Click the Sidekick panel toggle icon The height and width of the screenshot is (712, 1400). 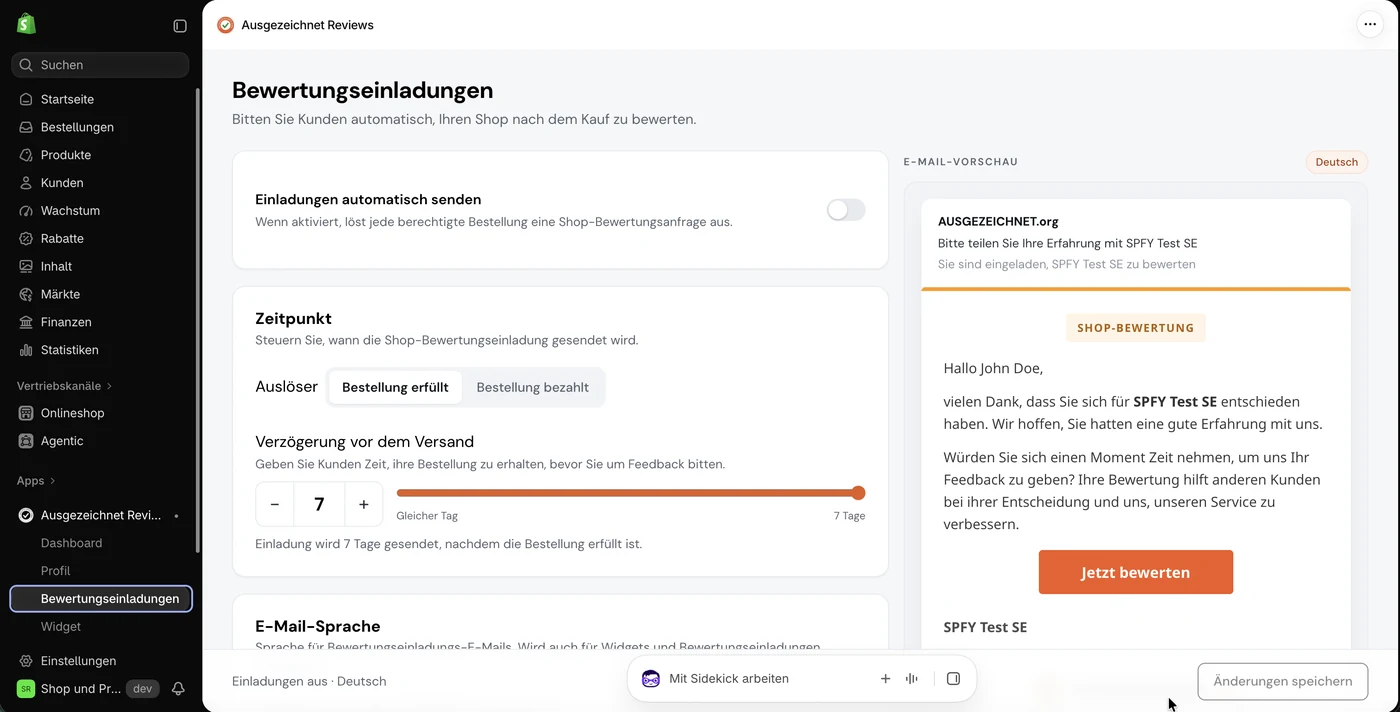pyautogui.click(x=953, y=679)
